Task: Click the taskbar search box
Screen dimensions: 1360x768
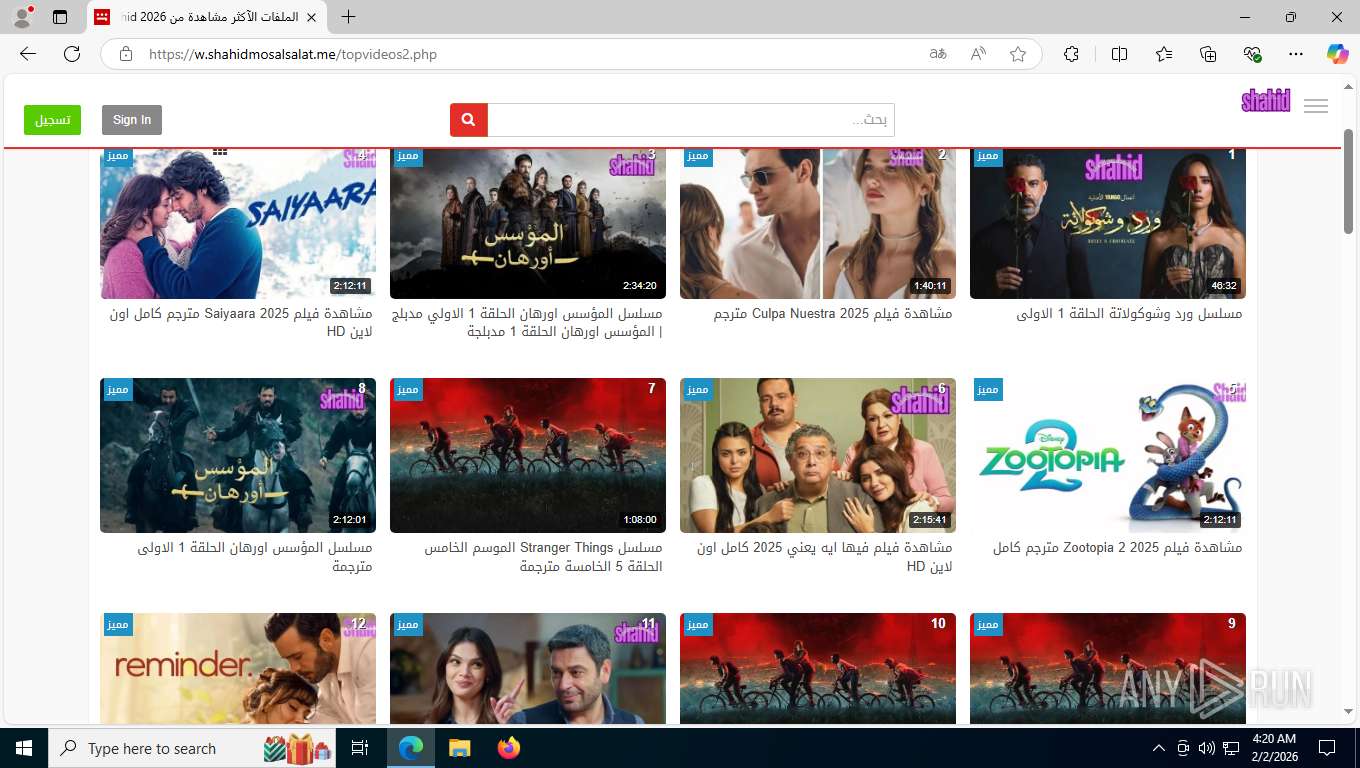Action: coord(193,748)
